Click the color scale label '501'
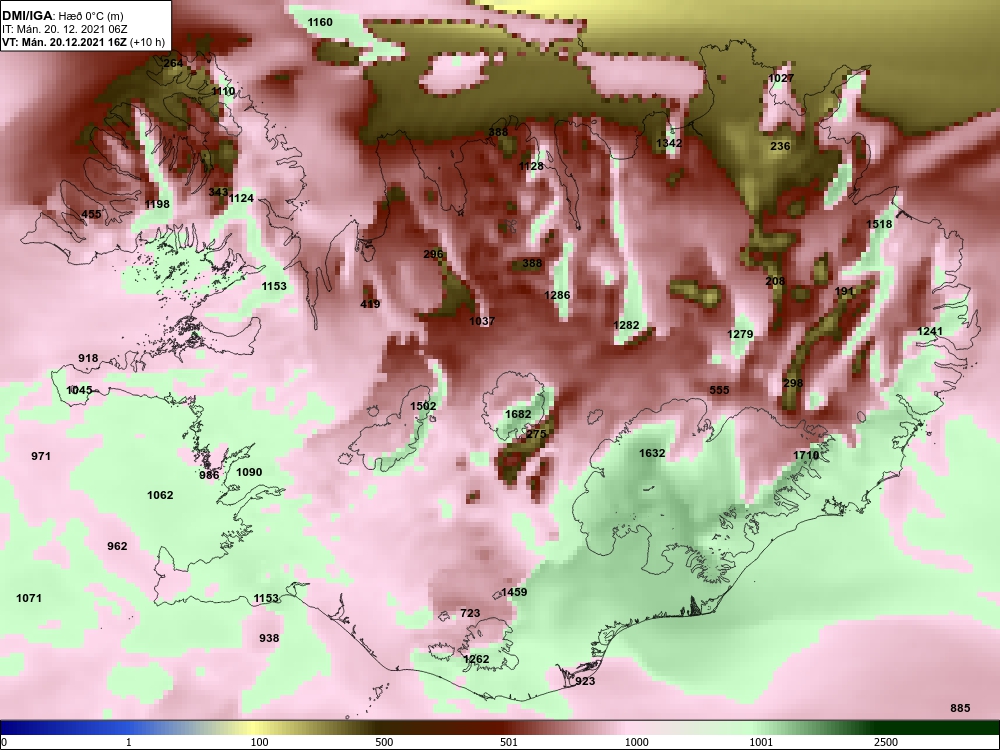 coord(509,742)
